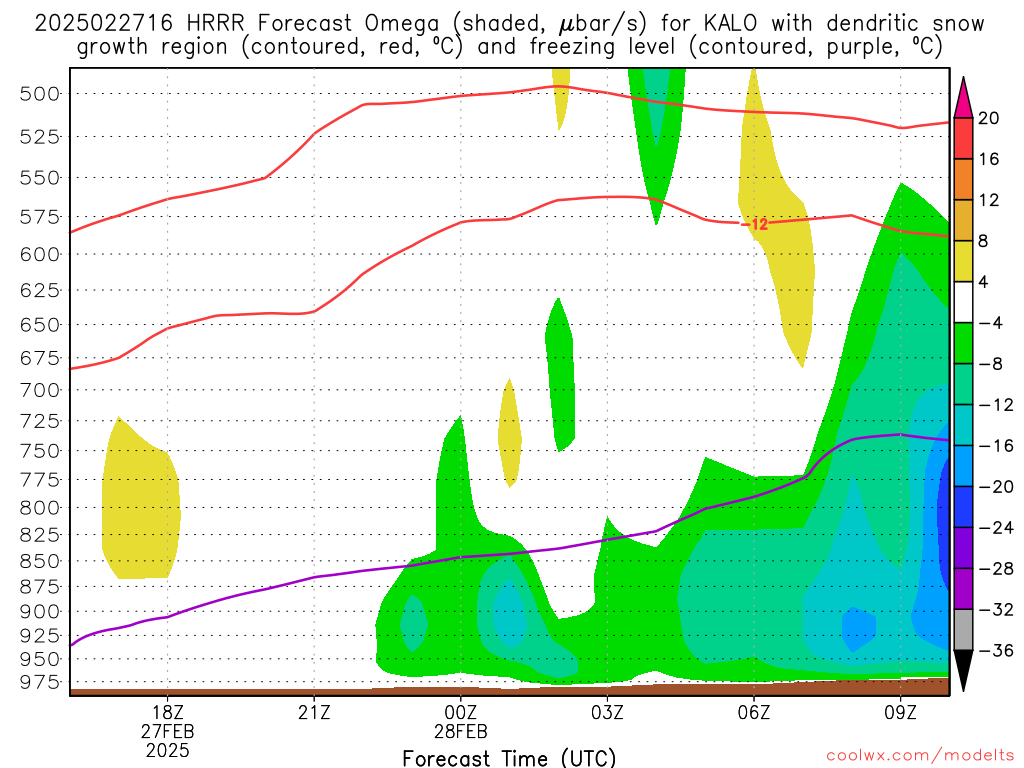Click the bright green -4-to-−8 colorbar swatch

pyautogui.click(x=963, y=344)
